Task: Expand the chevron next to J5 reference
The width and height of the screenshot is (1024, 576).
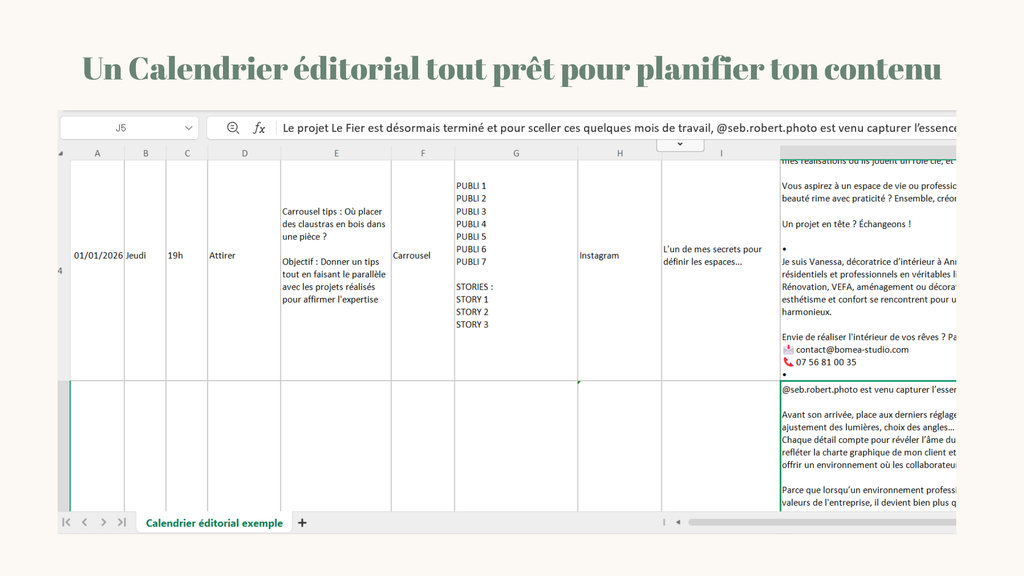Action: point(190,127)
